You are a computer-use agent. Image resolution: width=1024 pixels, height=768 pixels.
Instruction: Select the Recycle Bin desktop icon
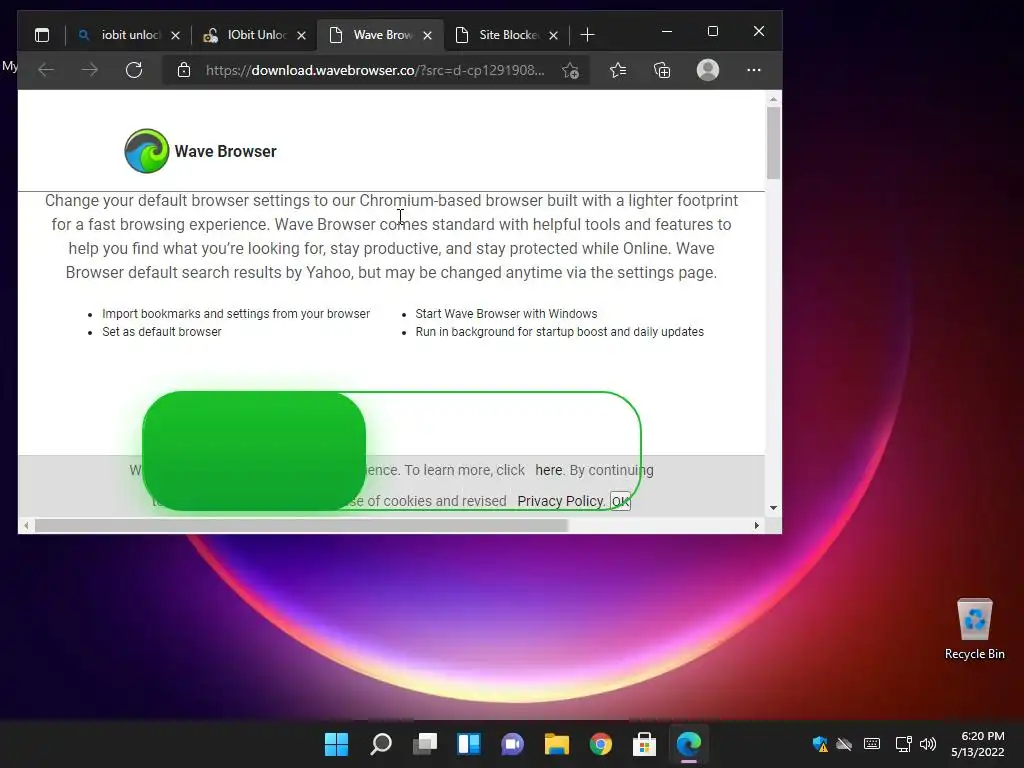pyautogui.click(x=974, y=629)
